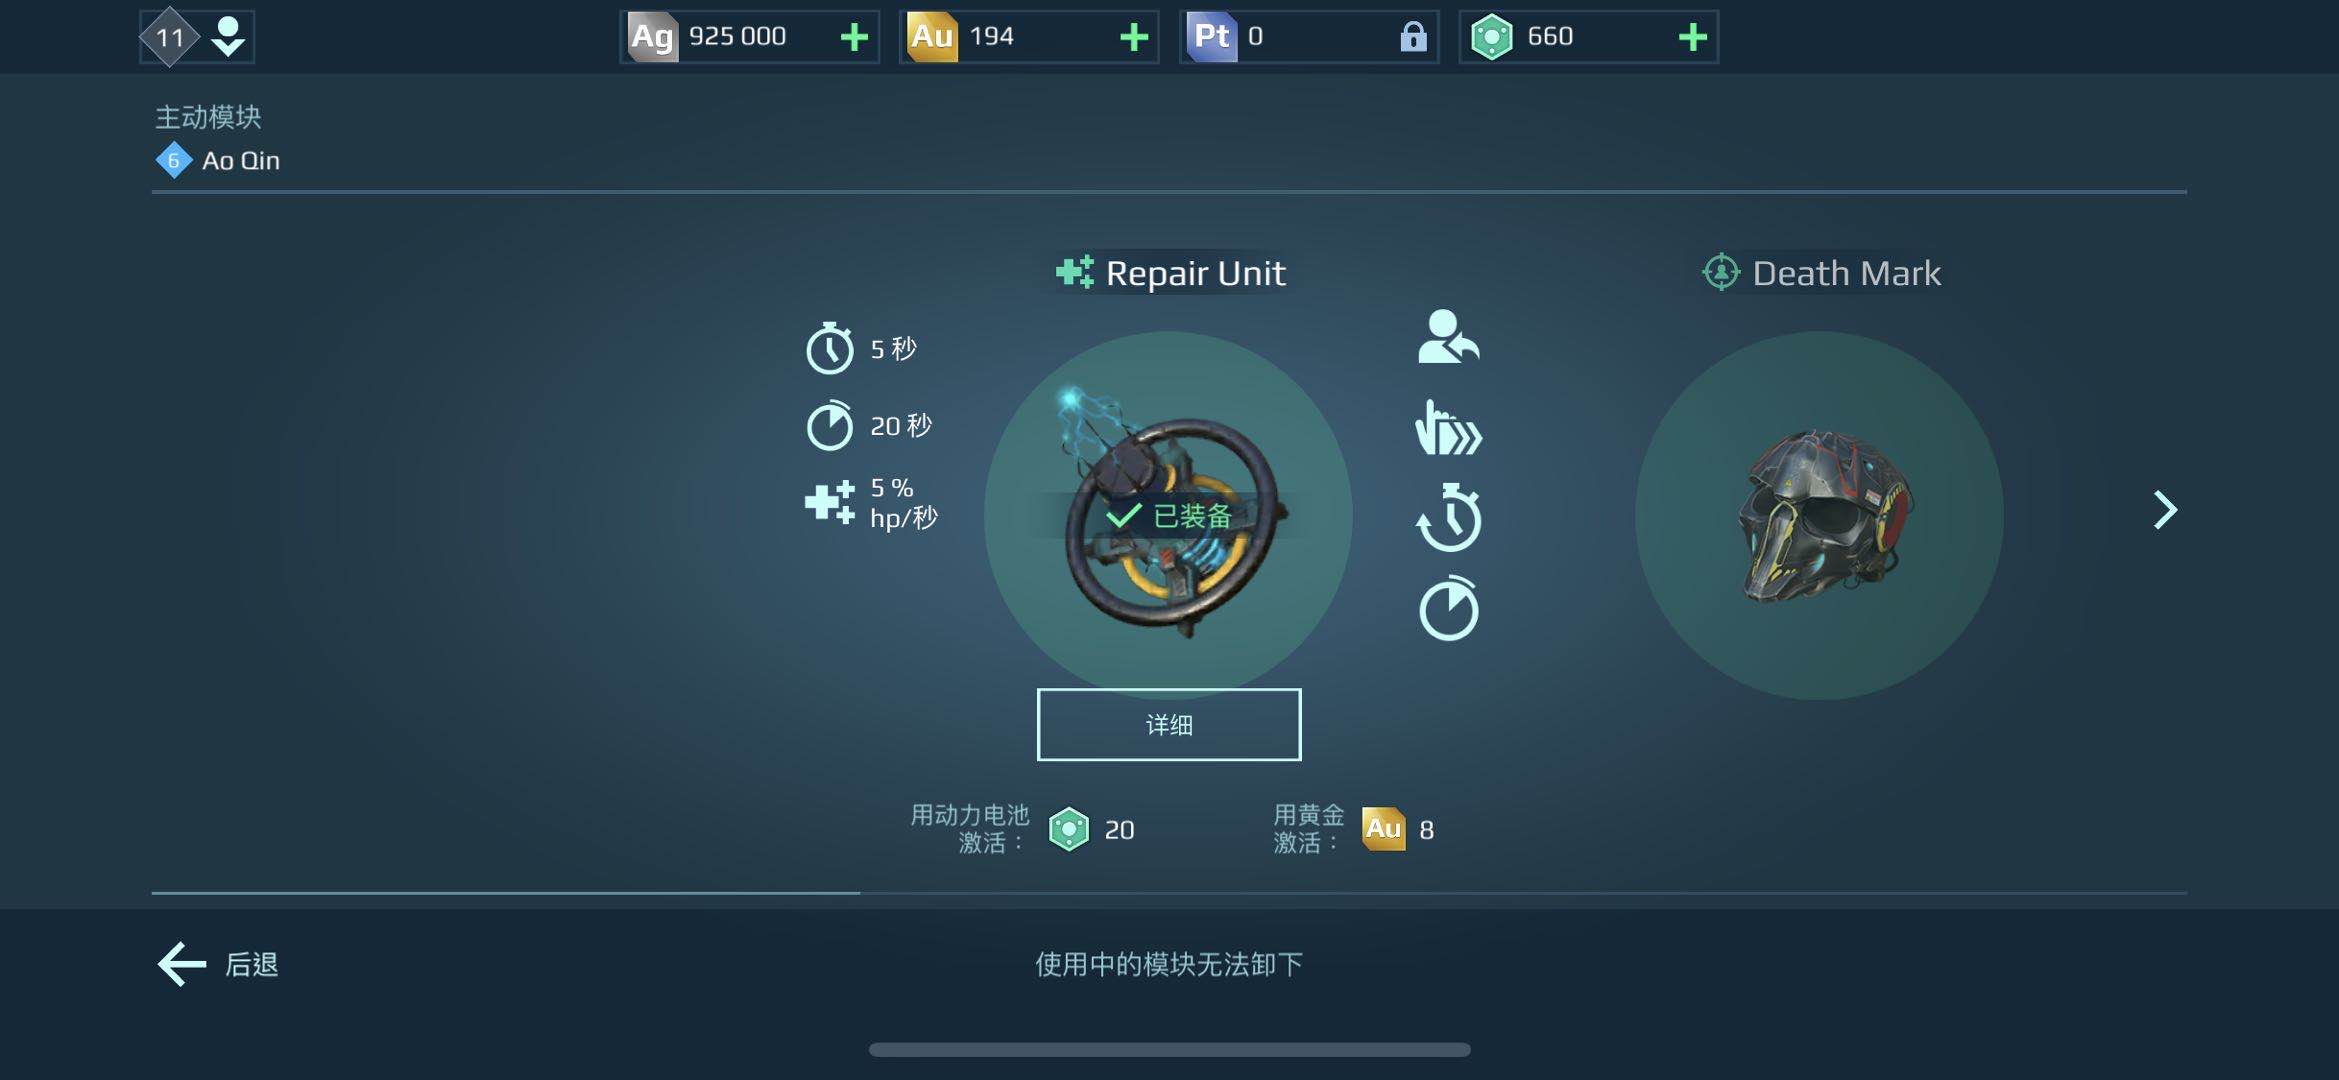Add more silver with Ag plus icon

click(x=853, y=37)
